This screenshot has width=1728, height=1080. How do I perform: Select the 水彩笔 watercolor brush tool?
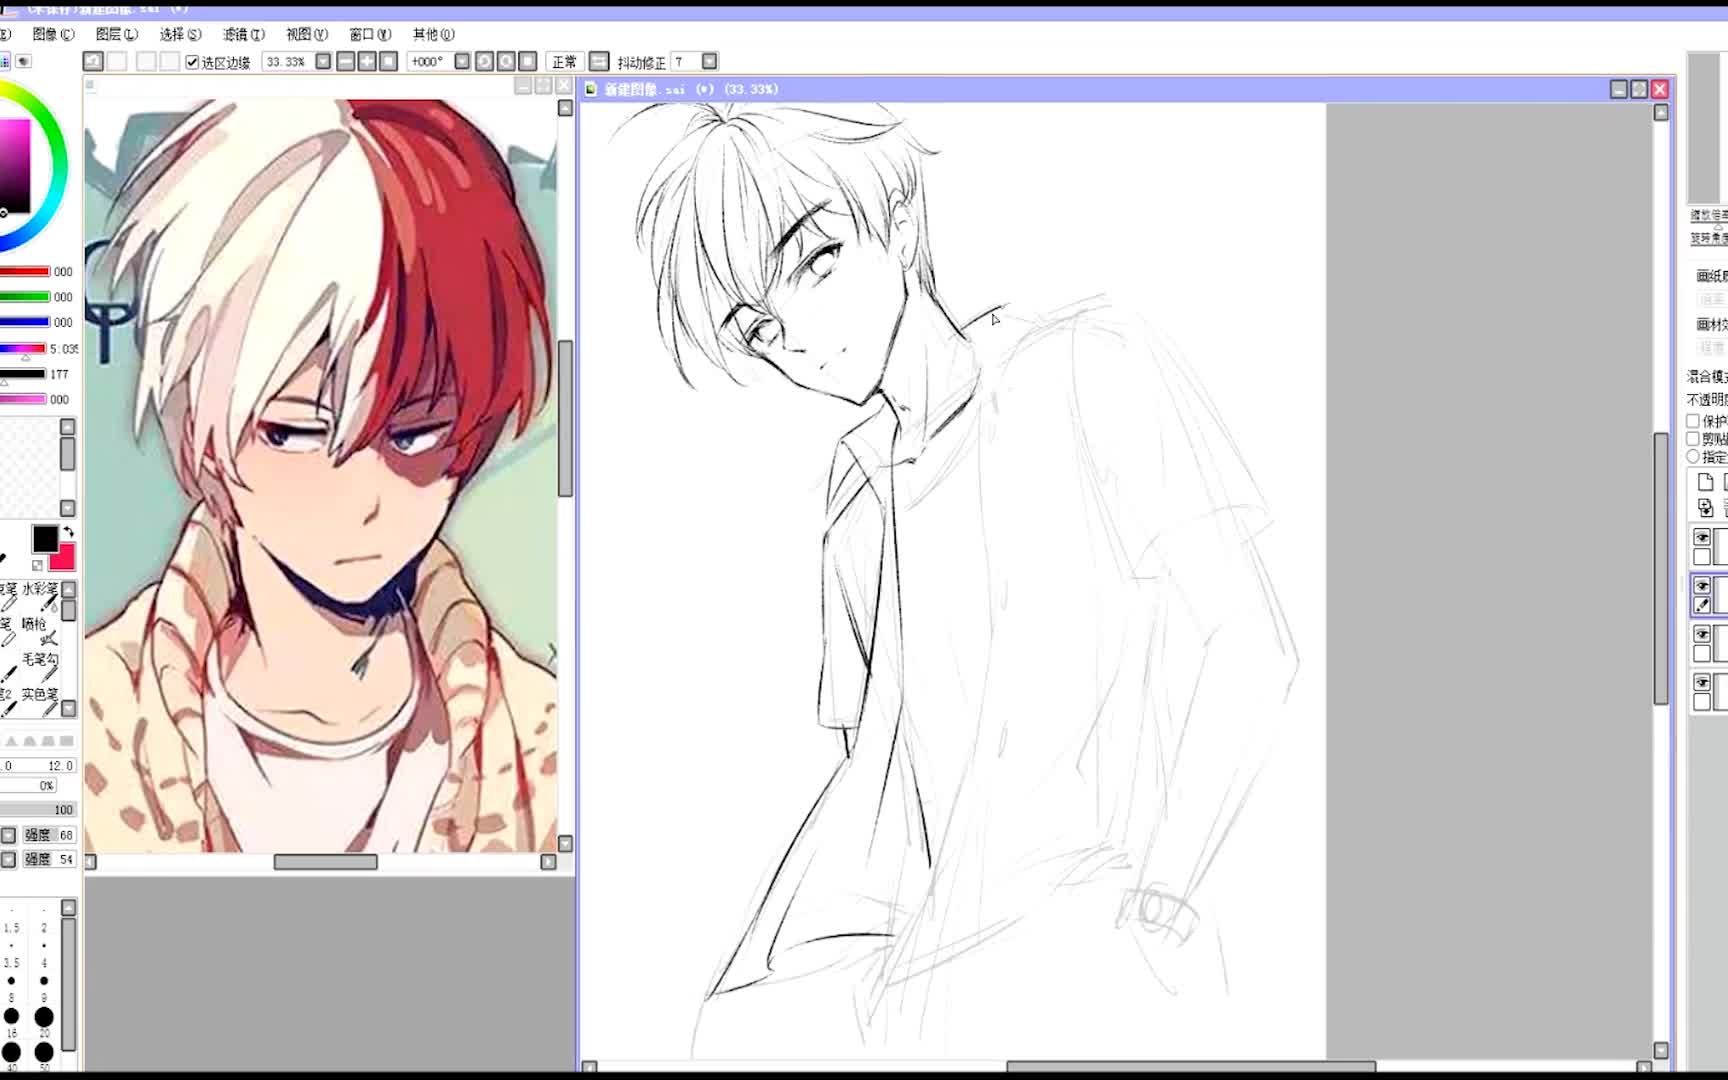click(x=40, y=596)
